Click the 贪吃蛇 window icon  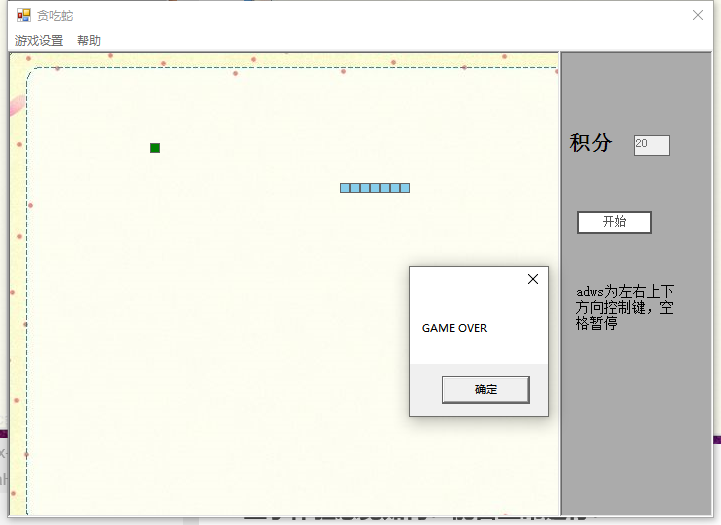23,16
